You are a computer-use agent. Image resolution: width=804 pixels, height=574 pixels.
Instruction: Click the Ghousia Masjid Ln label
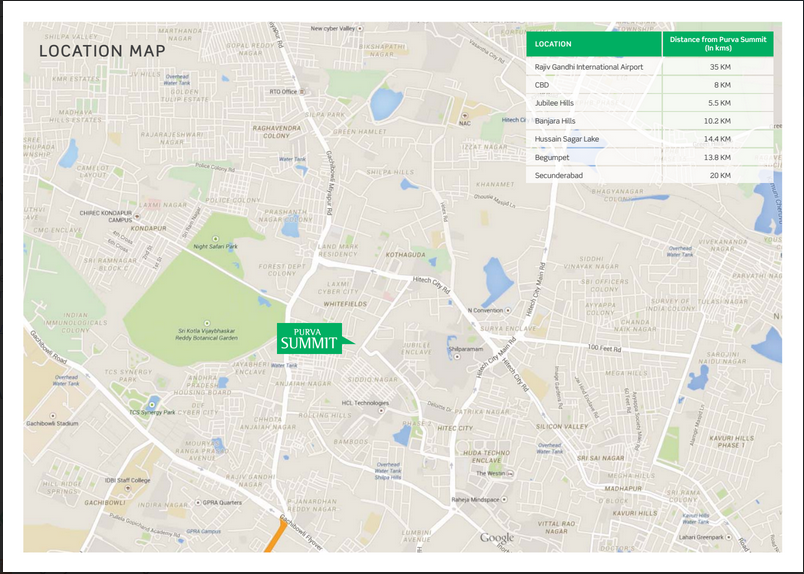(x=494, y=201)
